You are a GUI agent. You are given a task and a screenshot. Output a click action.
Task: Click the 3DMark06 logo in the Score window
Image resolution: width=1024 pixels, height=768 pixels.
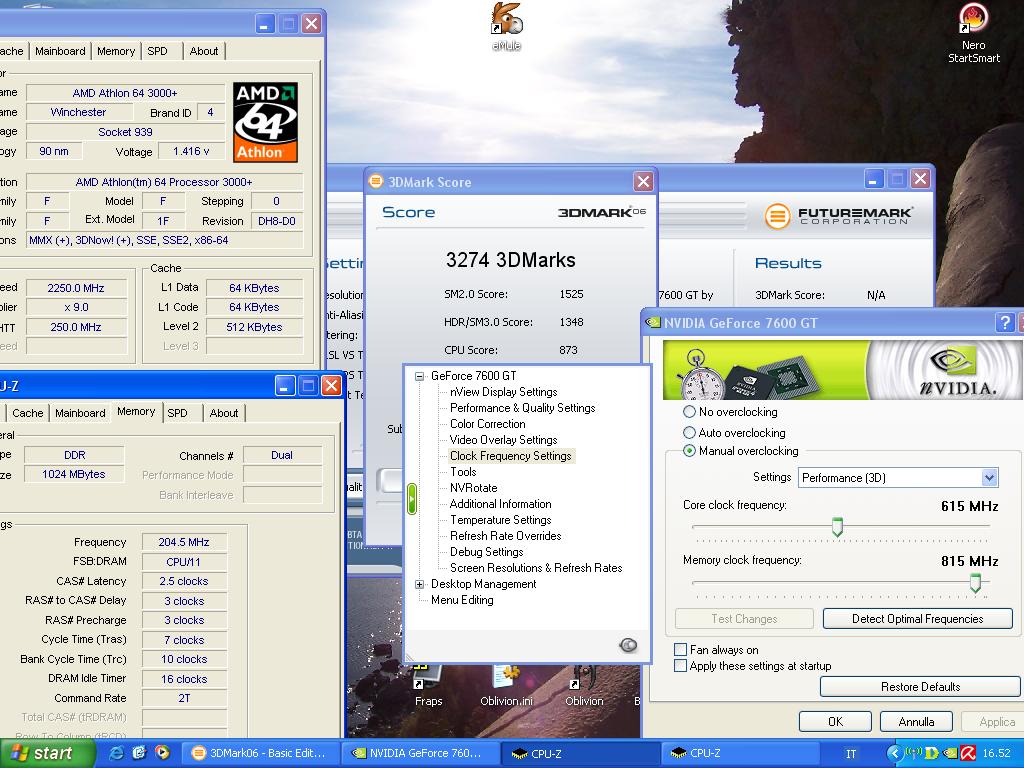tap(601, 212)
